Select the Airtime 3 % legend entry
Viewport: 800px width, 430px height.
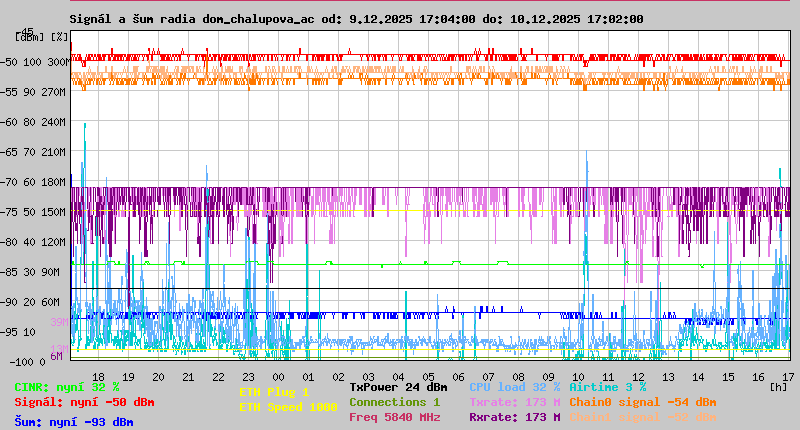(607, 386)
